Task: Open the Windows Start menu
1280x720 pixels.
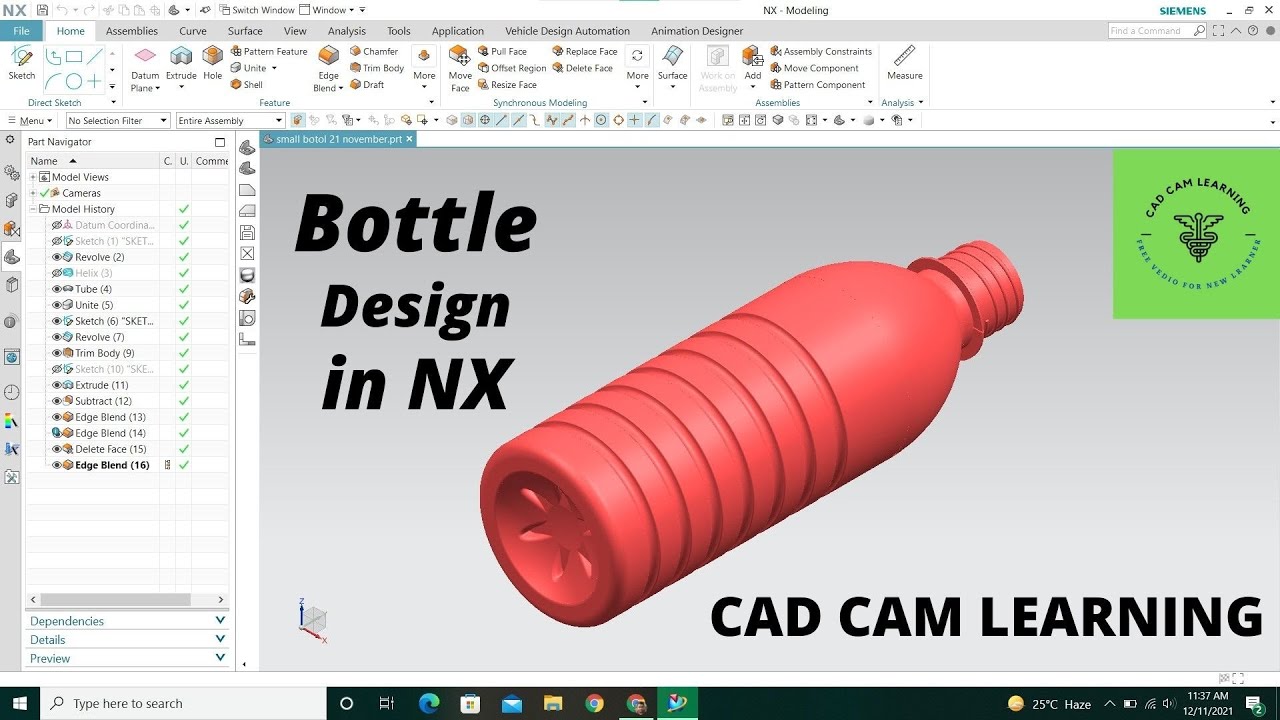Action: point(20,703)
